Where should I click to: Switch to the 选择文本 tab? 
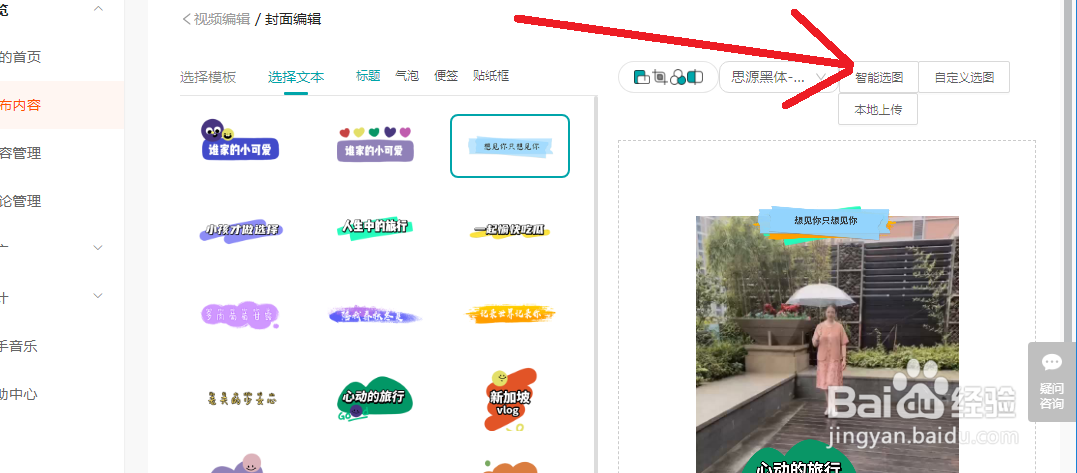(296, 77)
